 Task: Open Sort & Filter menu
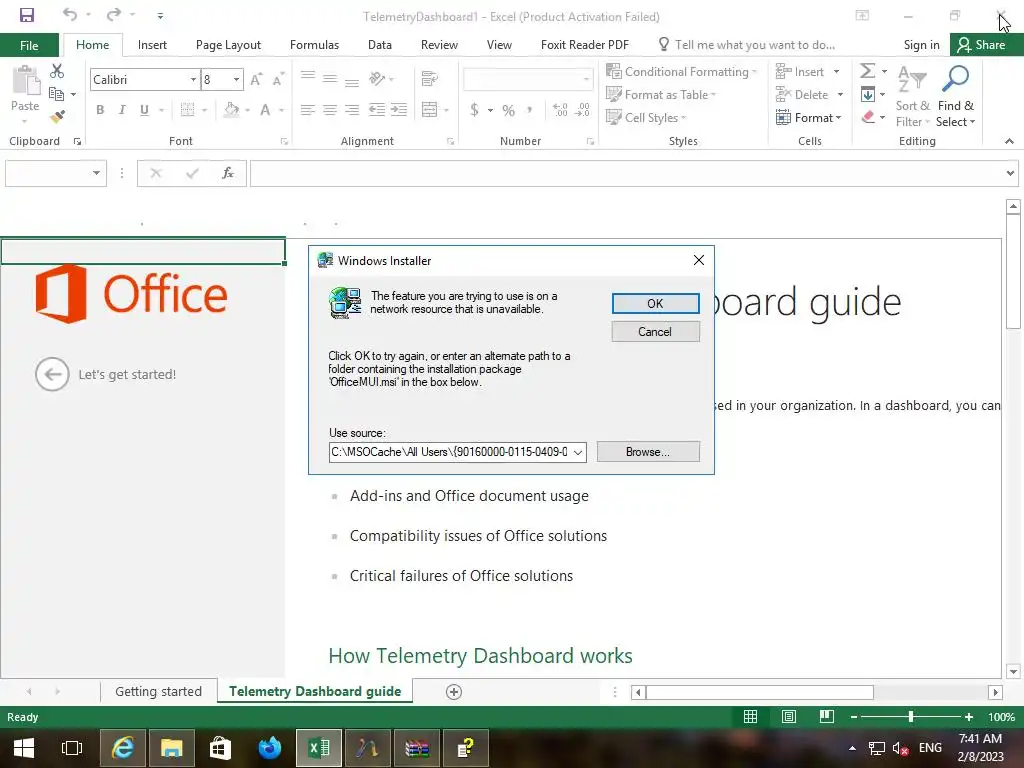coord(912,97)
